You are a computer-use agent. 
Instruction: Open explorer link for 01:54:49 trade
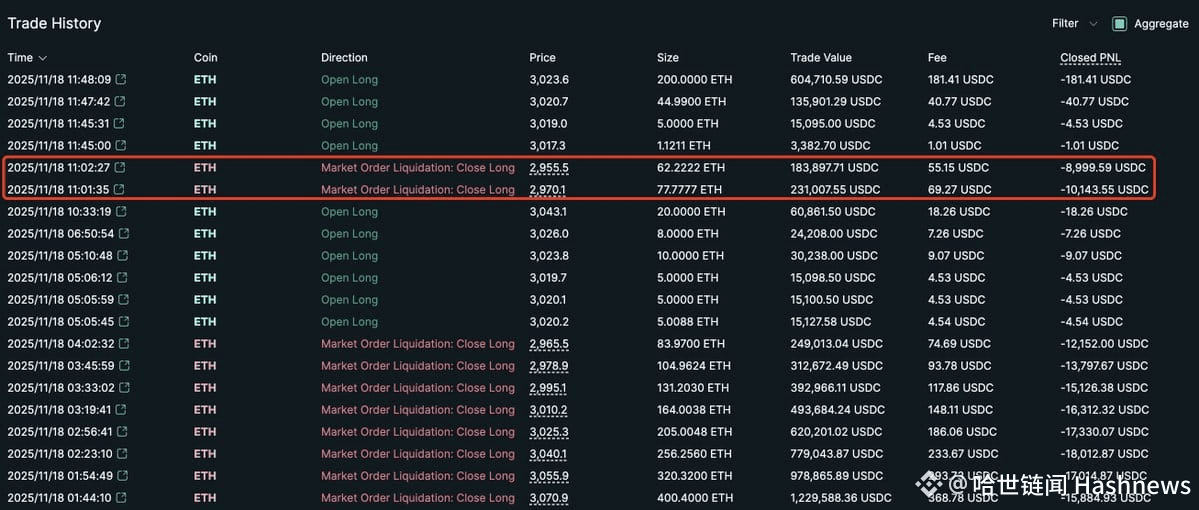click(121, 475)
